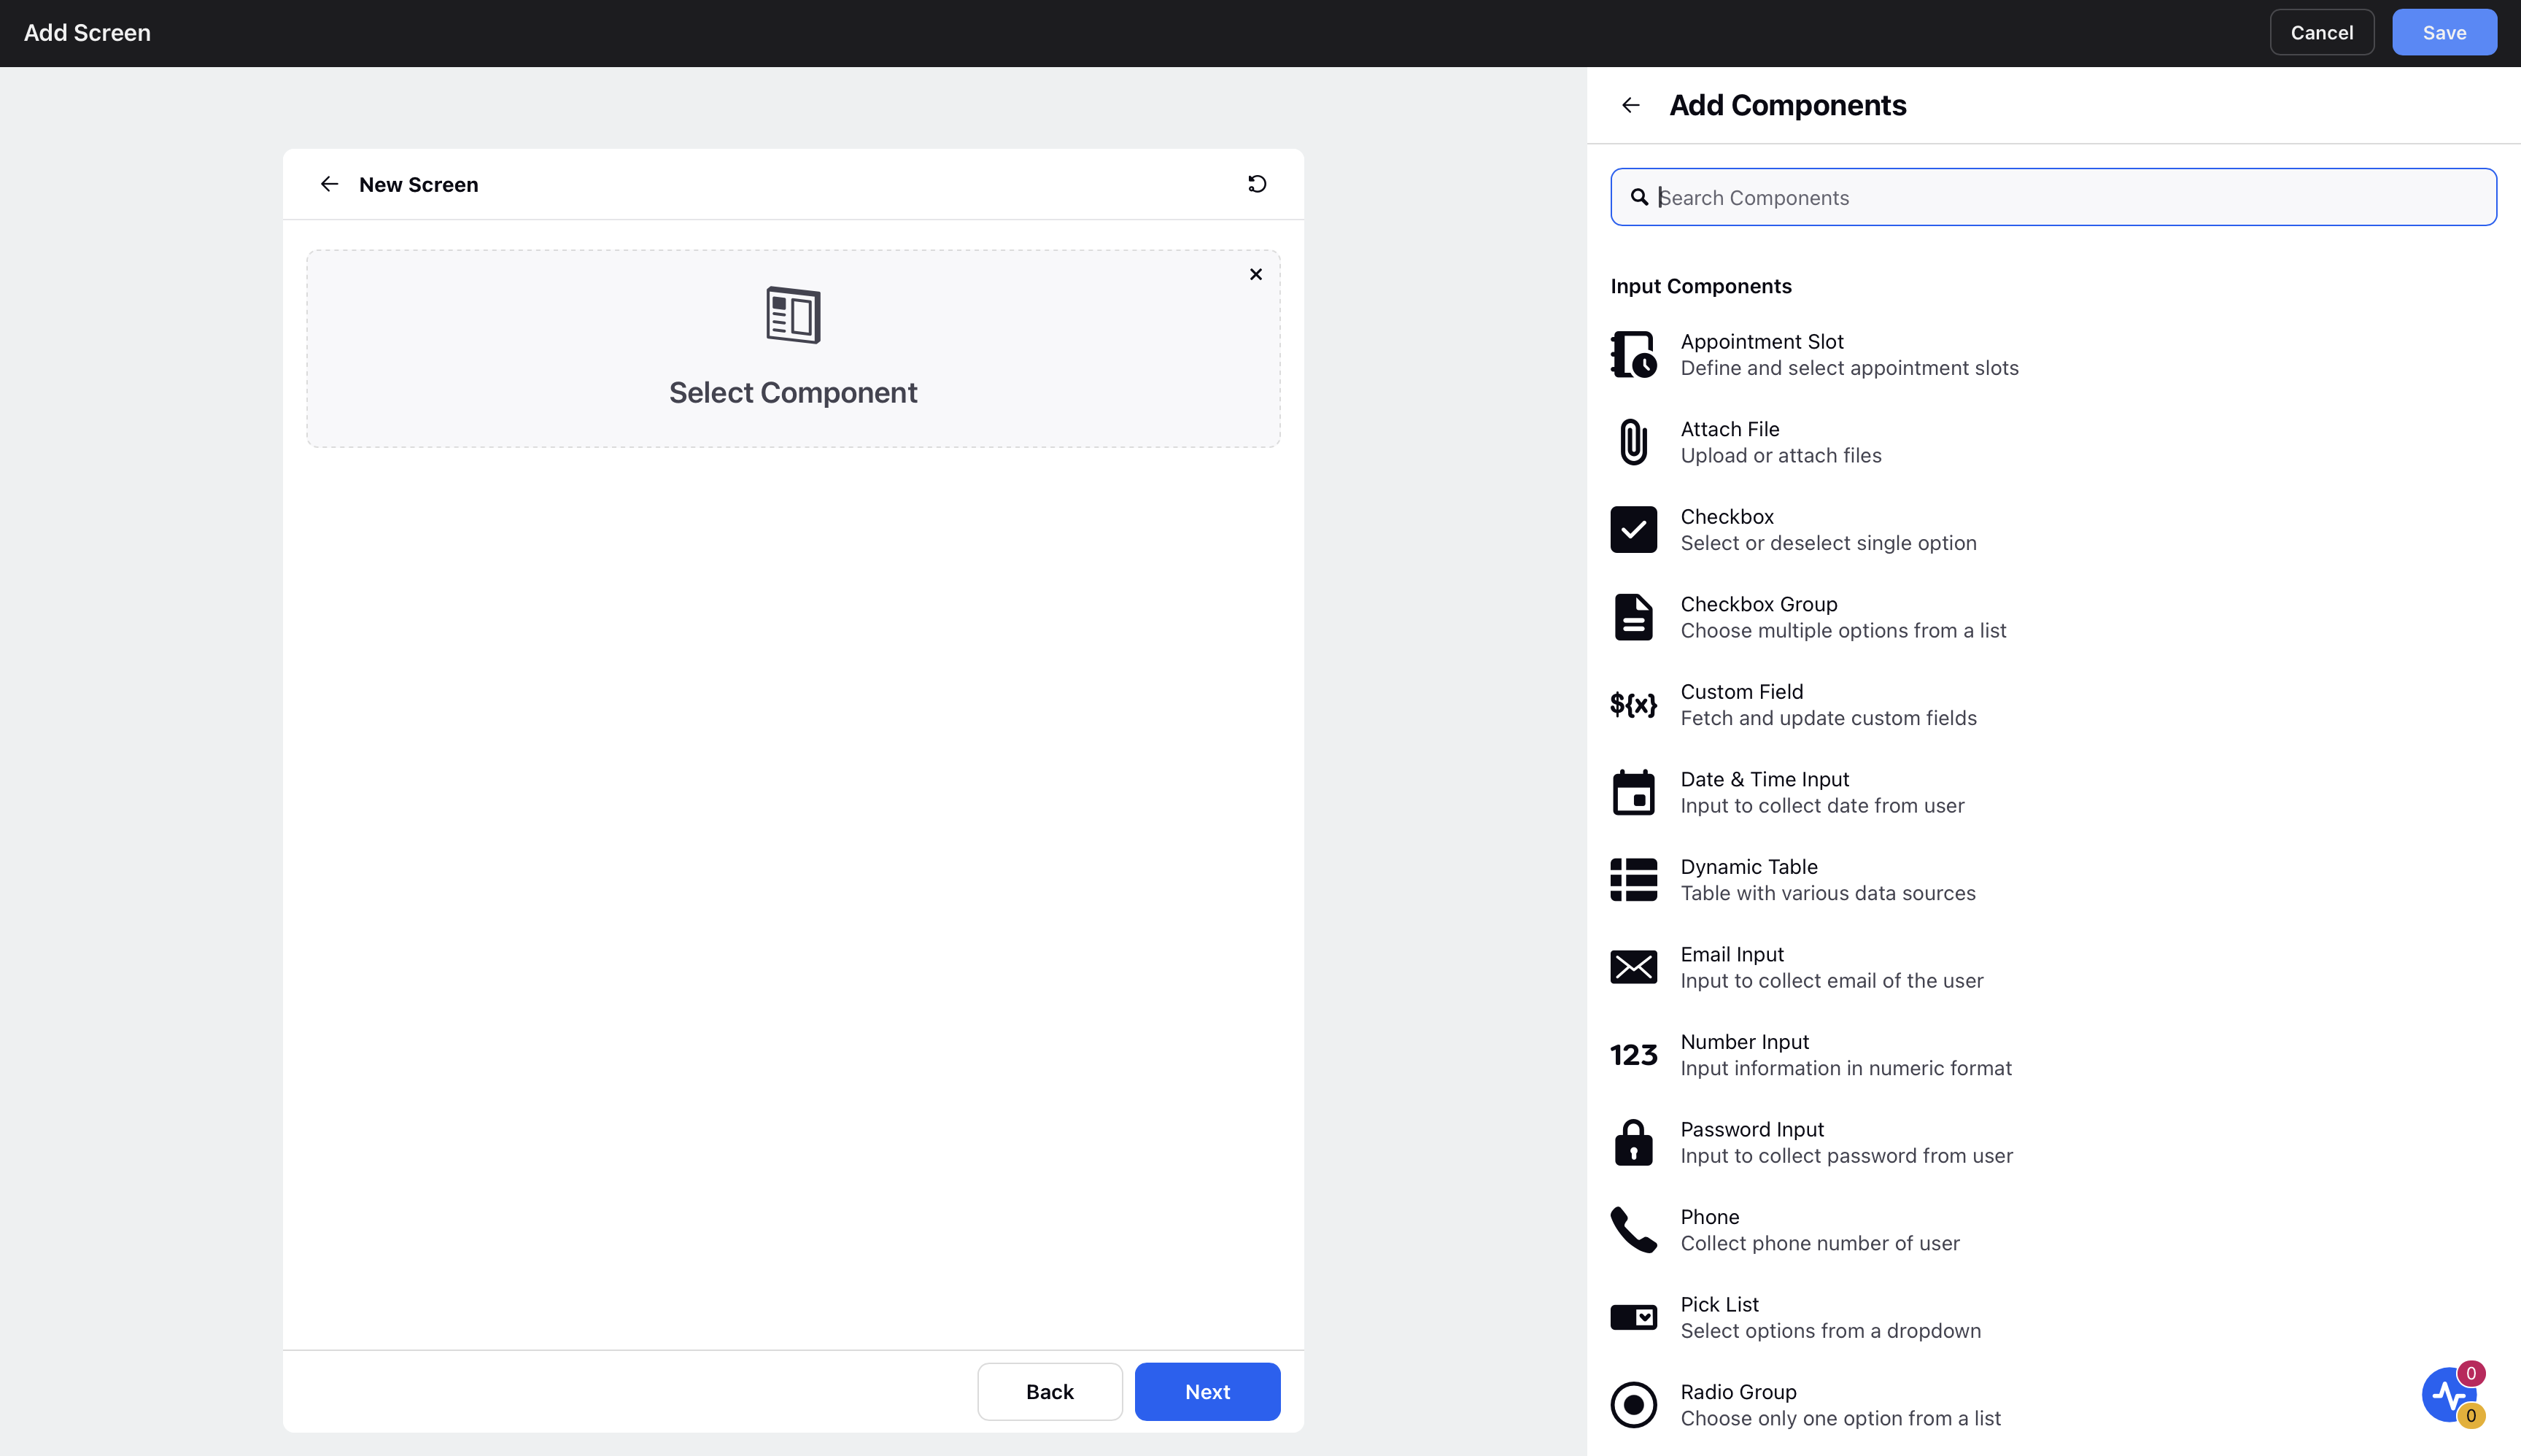
Task: Click 'Choose only one option from a list'
Action: tap(1840, 1418)
